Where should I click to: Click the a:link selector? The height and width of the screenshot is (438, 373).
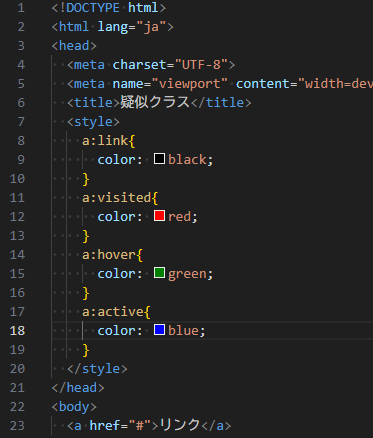pyautogui.click(x=105, y=141)
